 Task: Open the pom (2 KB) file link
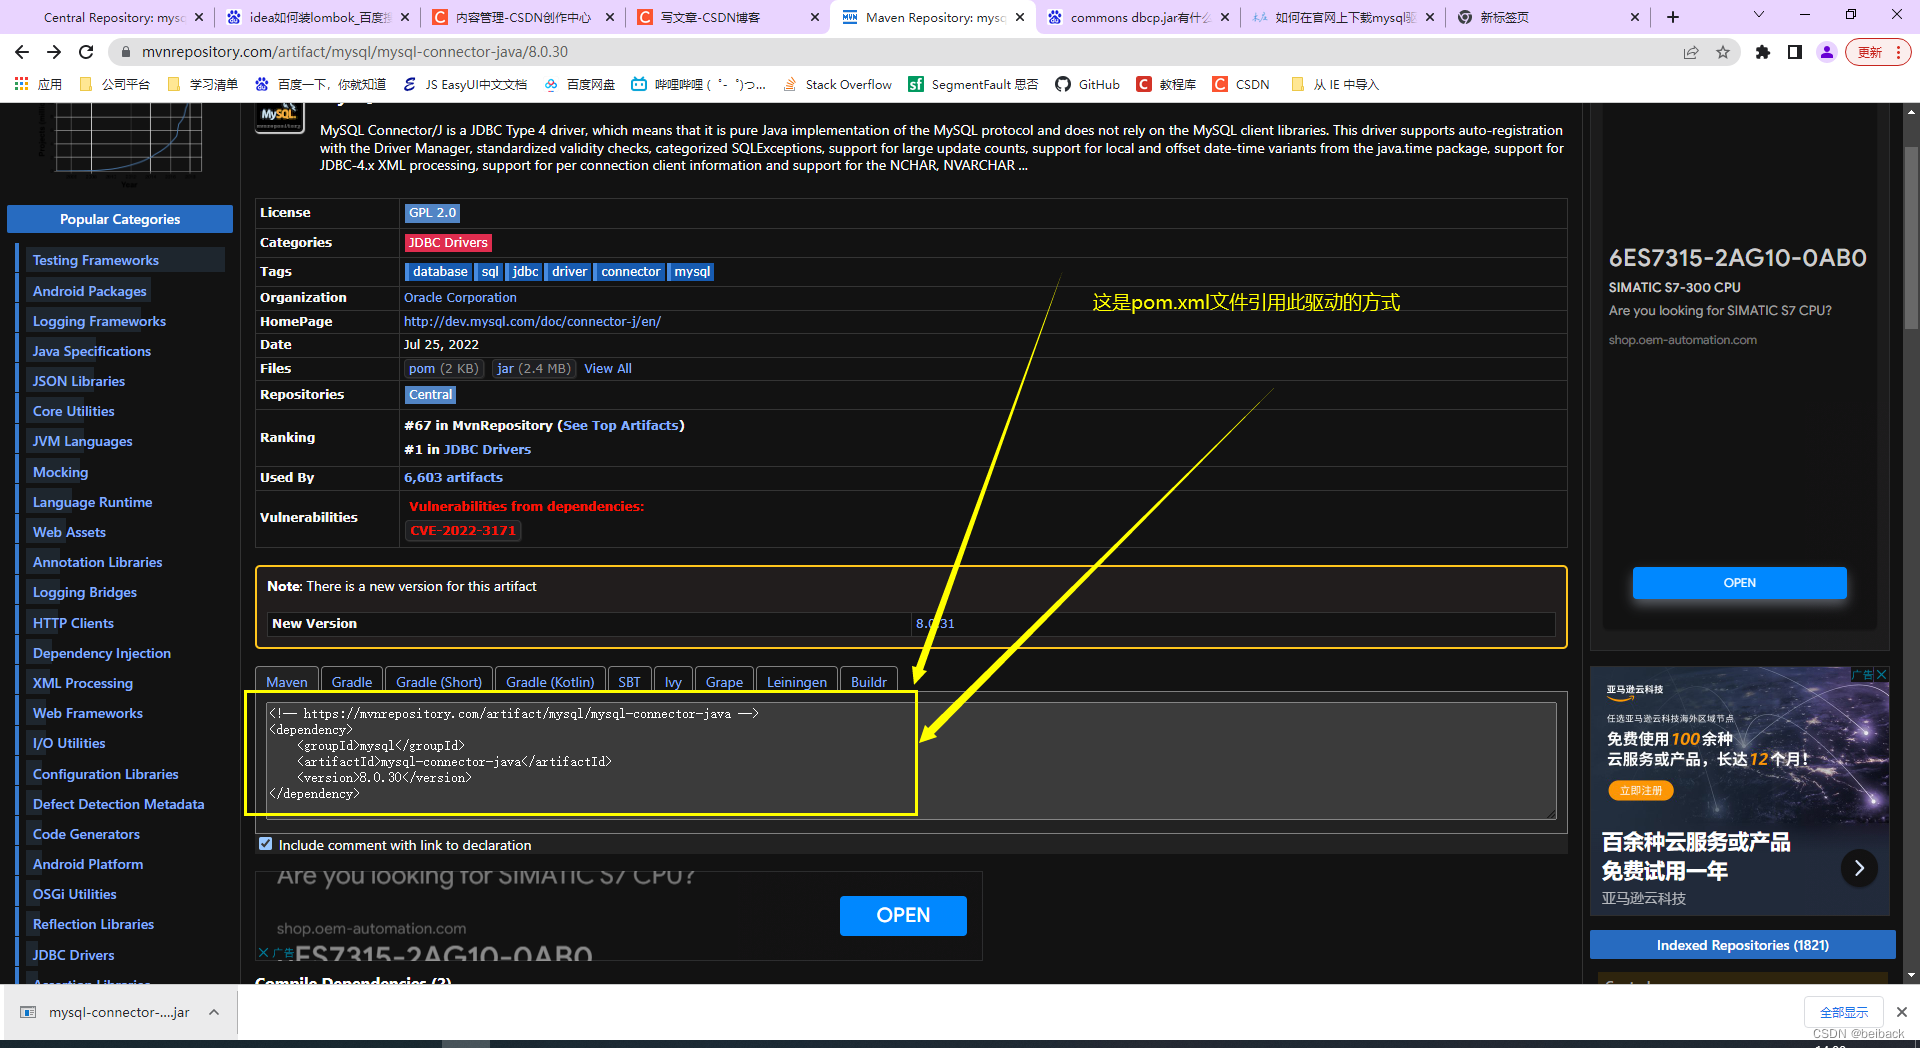[444, 368]
